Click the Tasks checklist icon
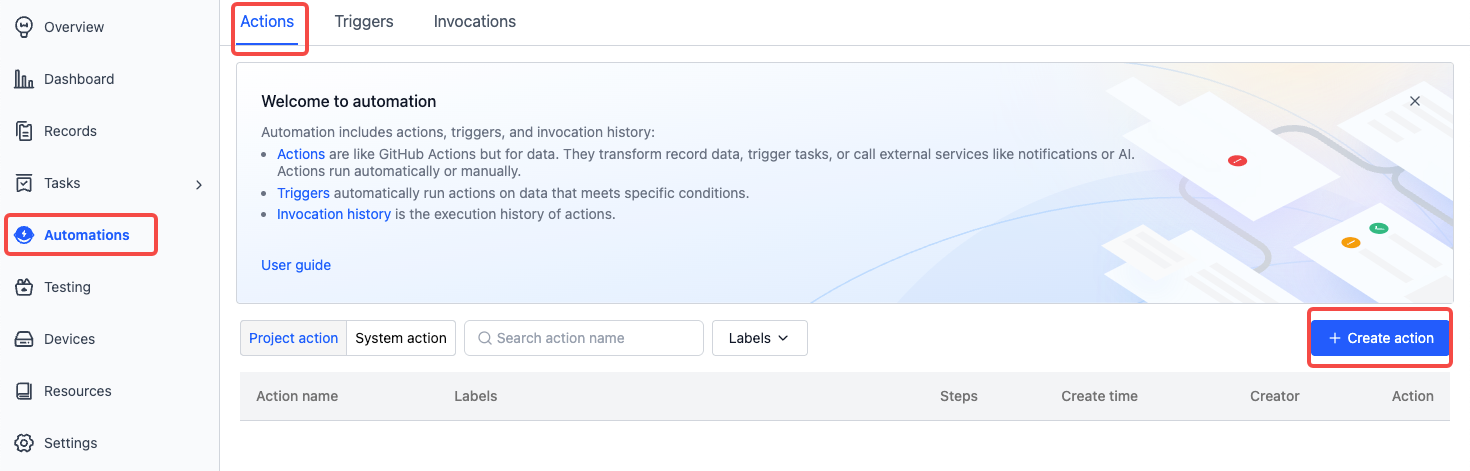 click(x=25, y=183)
